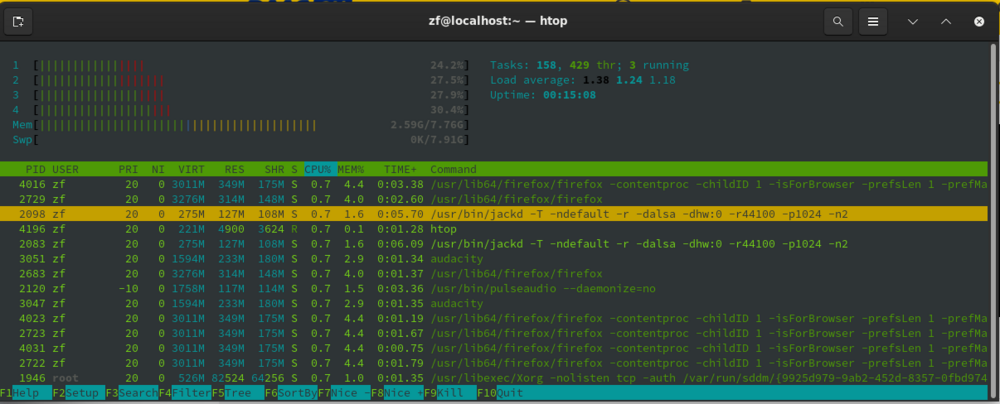Click F9 Kill in footer bar
Screen dimensions: 1000x404
point(450,393)
